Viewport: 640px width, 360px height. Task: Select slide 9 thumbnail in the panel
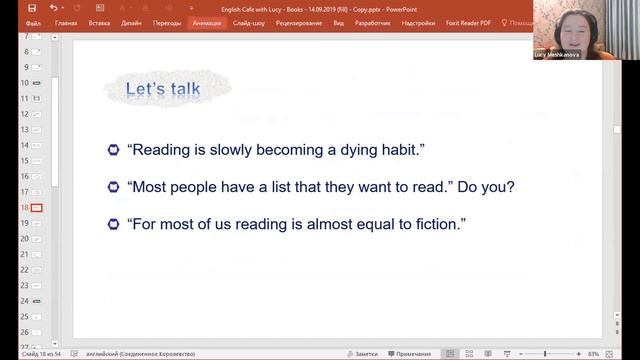click(x=36, y=67)
